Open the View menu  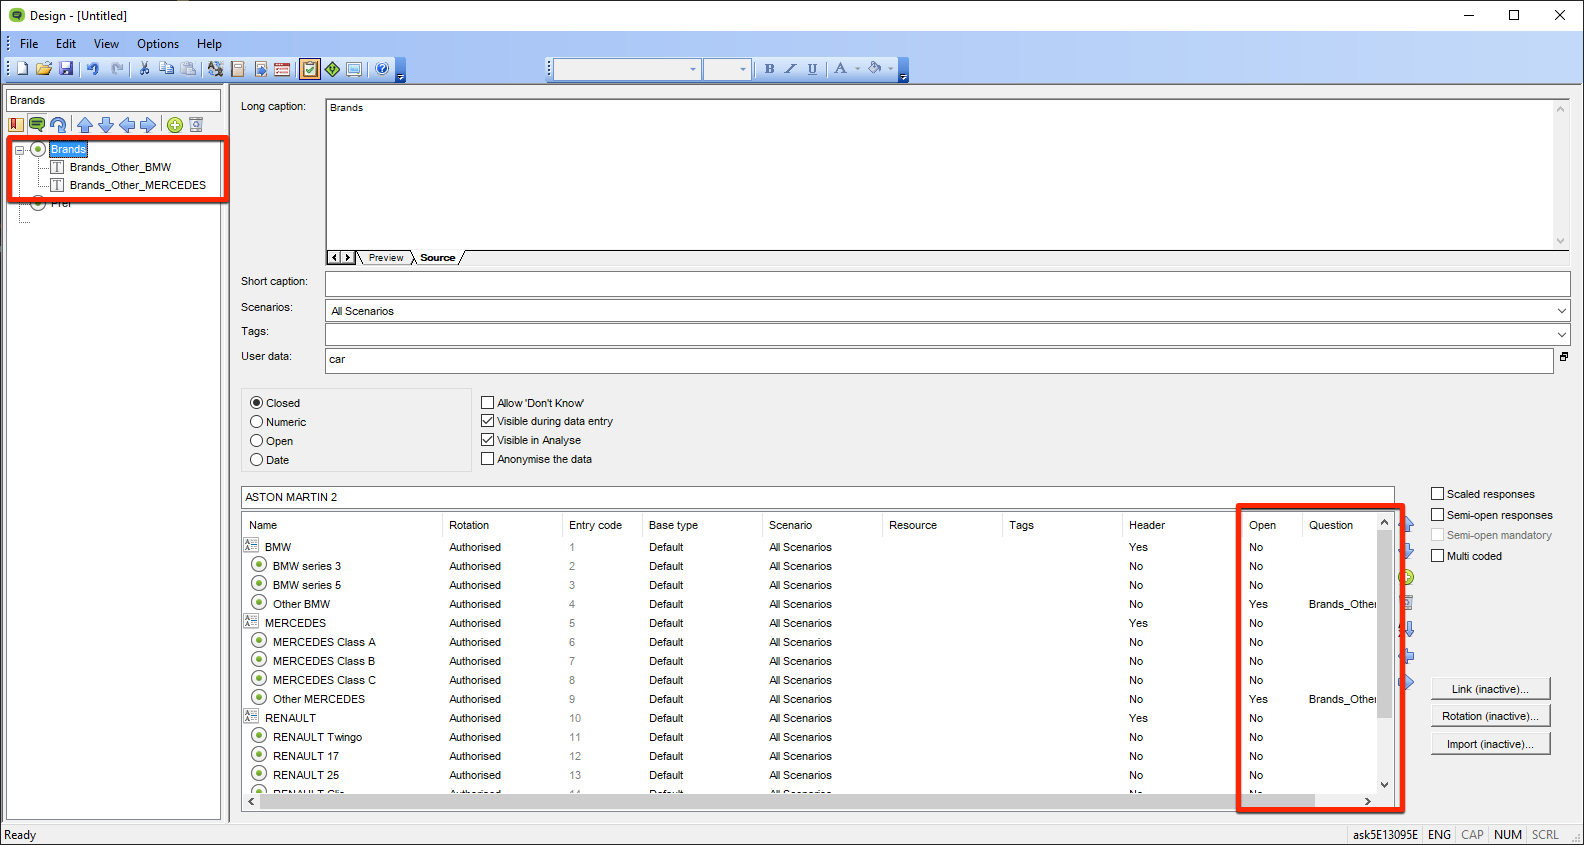point(106,44)
